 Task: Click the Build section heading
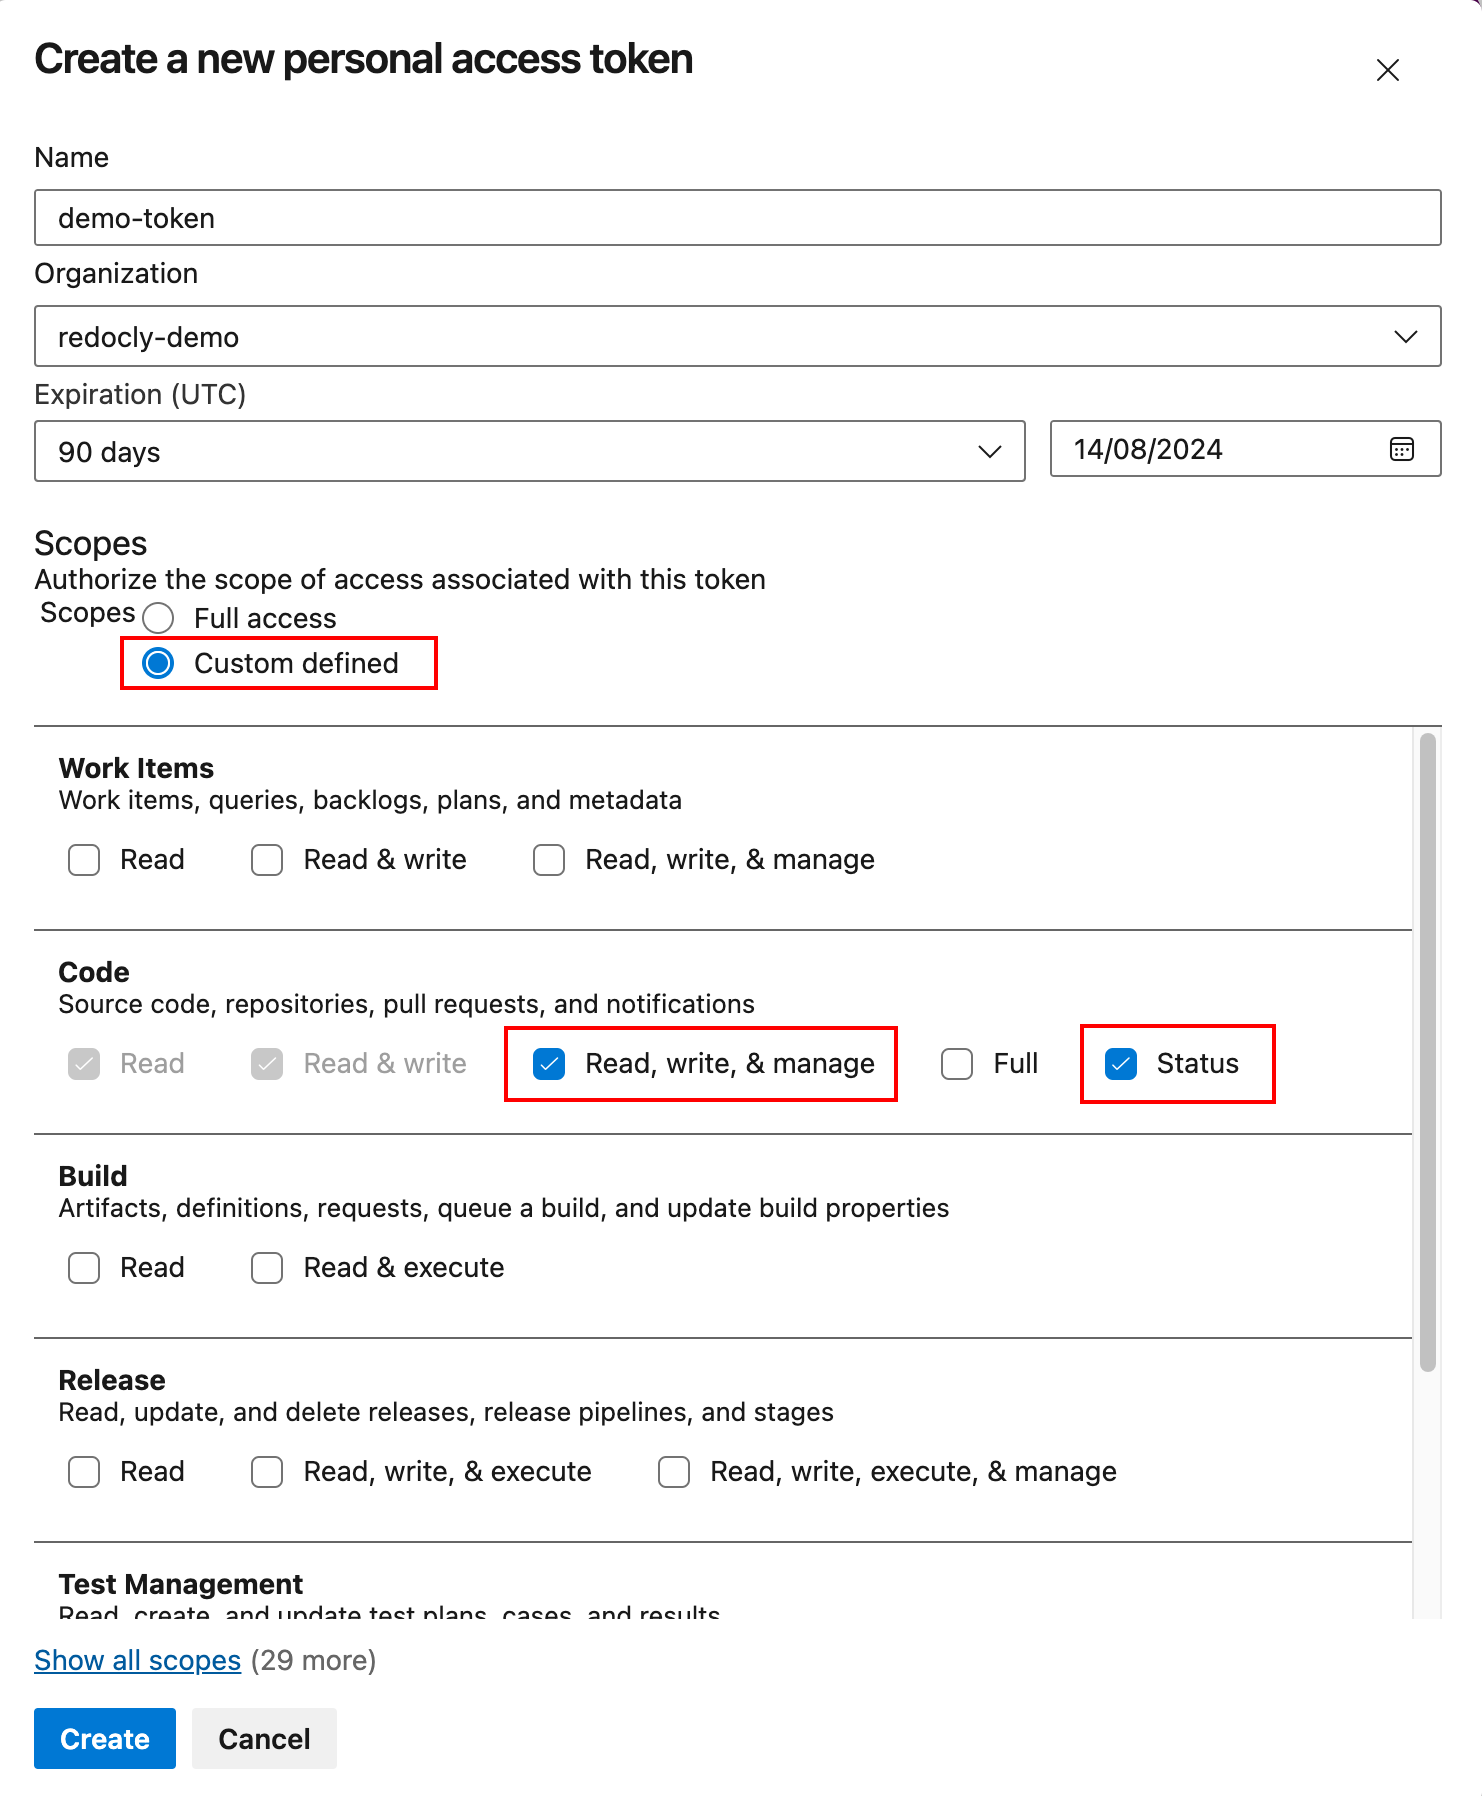point(93,1176)
